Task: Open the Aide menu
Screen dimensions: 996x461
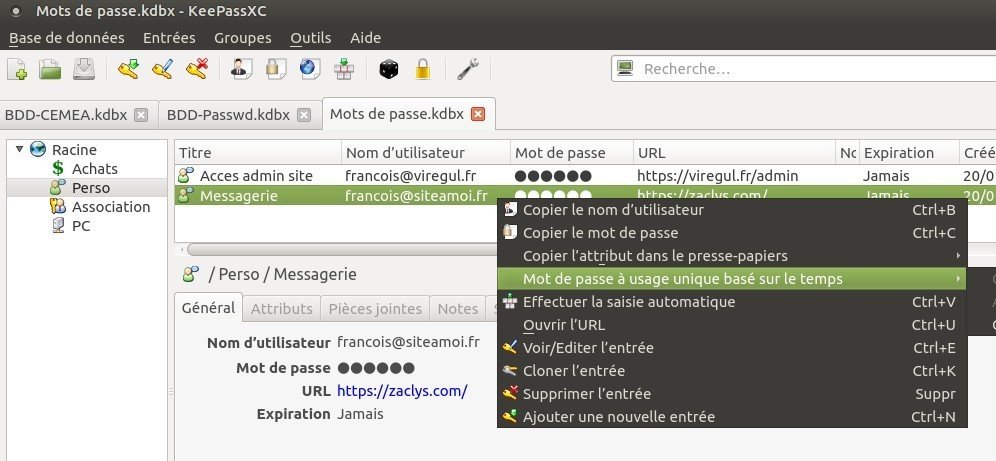Action: pyautogui.click(x=366, y=38)
